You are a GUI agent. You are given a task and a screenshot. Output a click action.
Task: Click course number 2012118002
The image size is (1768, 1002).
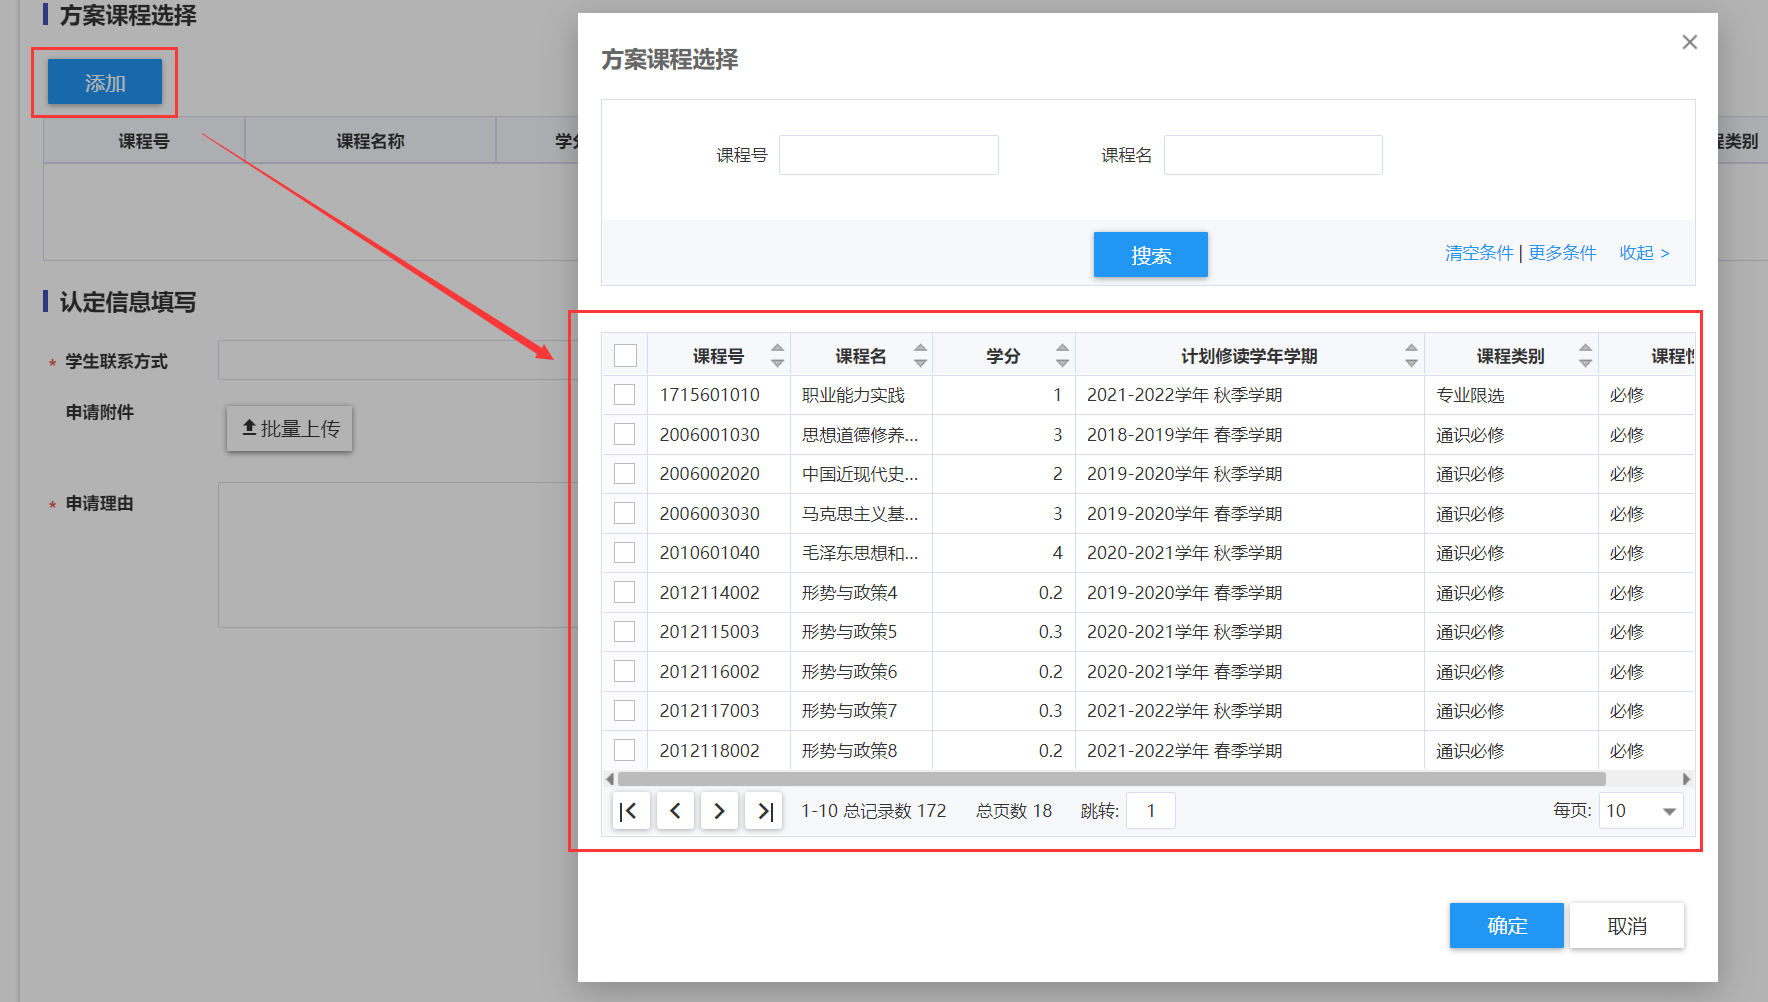tap(710, 751)
